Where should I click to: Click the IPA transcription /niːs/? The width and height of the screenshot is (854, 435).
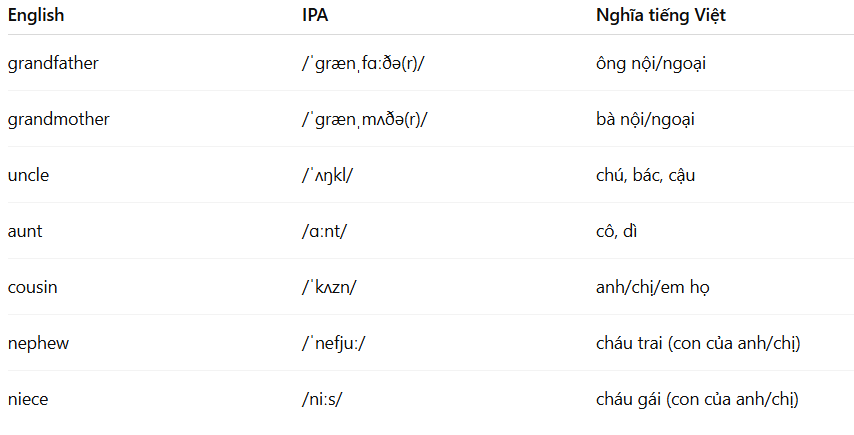(x=322, y=400)
